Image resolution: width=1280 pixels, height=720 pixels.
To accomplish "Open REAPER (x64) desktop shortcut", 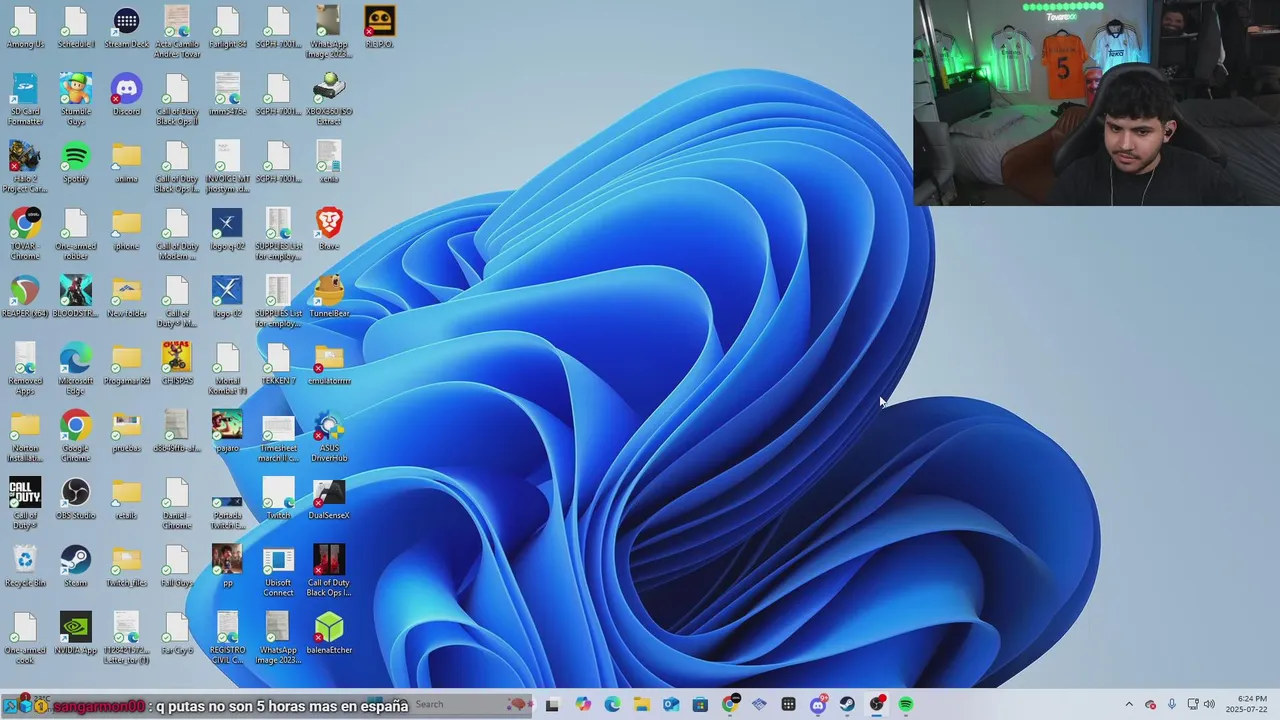I will (x=25, y=297).
